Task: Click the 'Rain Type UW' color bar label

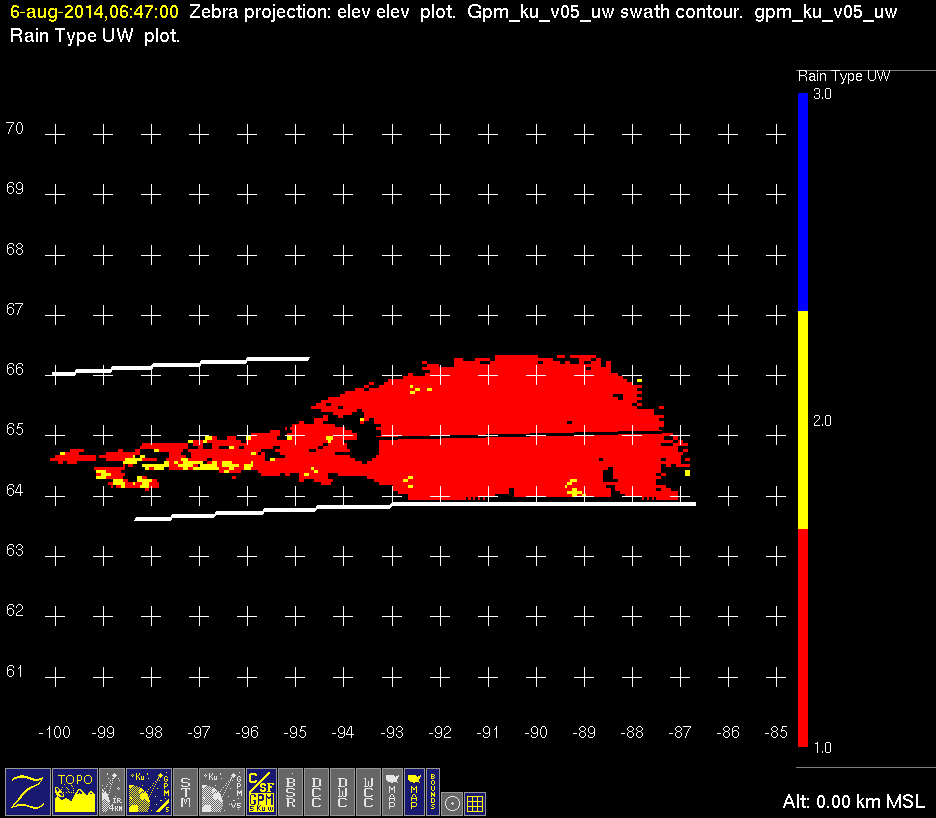Action: coord(843,76)
